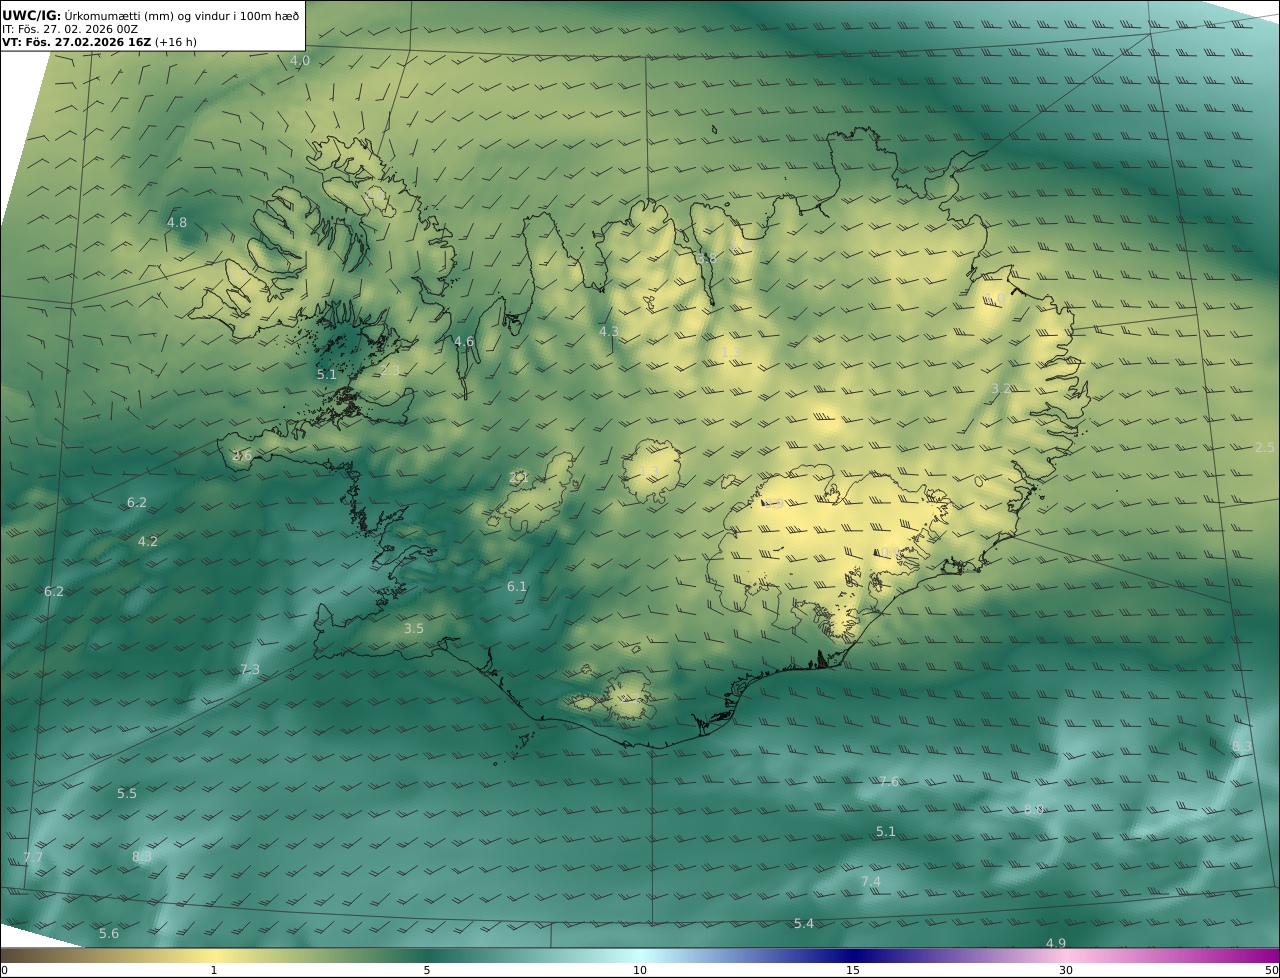Image resolution: width=1280 pixels, height=978 pixels.
Task: Click the '4.2' precipitation value label
Action: pyautogui.click(x=148, y=542)
